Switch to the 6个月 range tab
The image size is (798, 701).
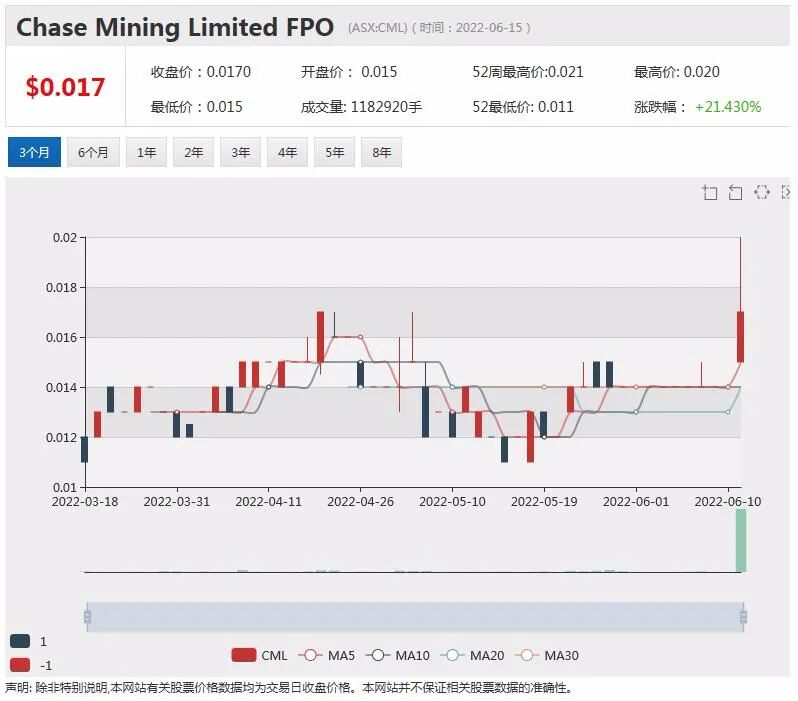[93, 152]
